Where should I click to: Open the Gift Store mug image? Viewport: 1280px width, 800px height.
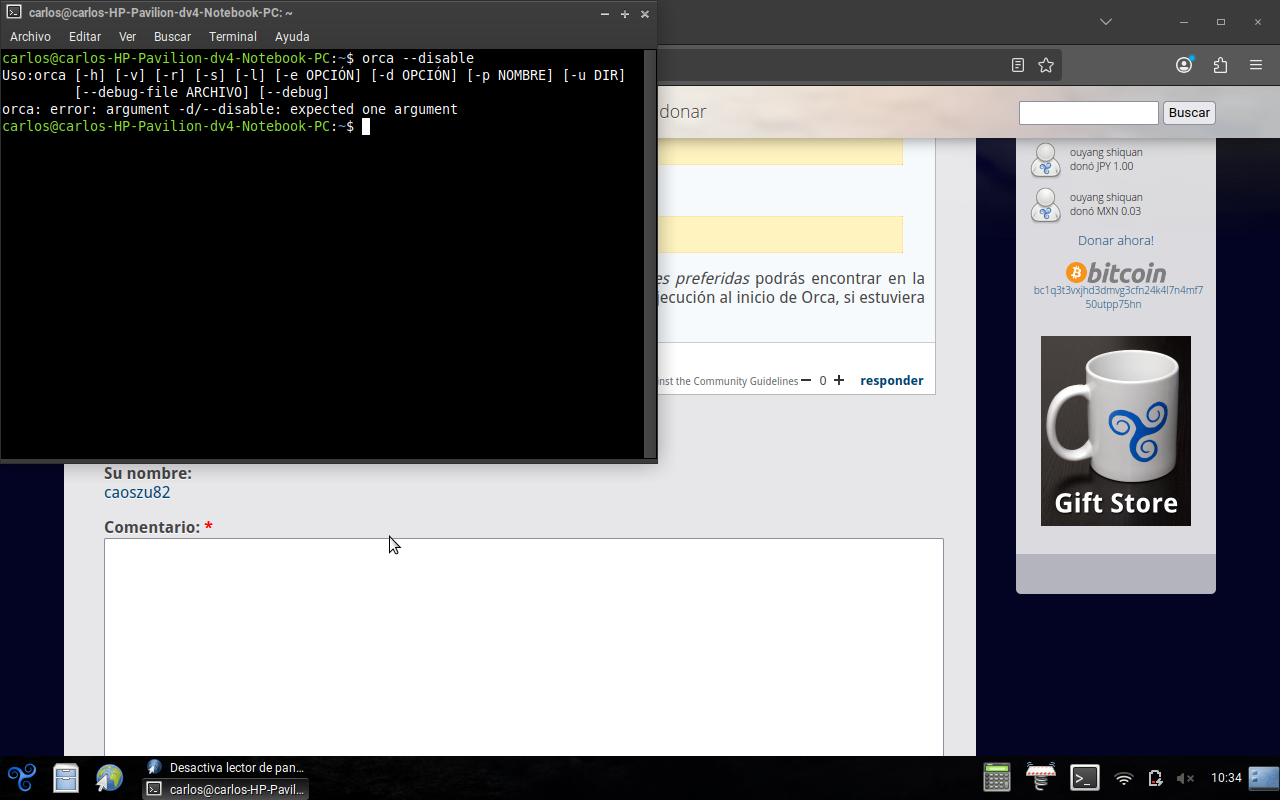pos(1115,430)
